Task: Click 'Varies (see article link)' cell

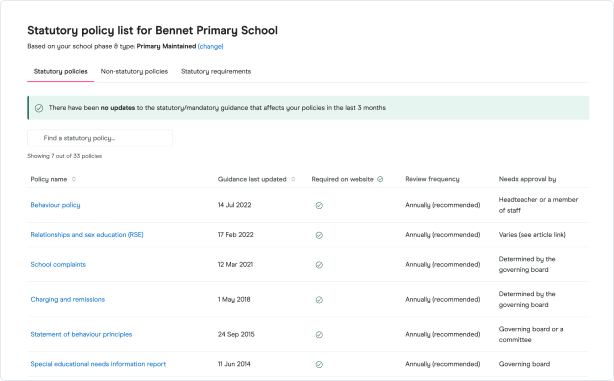Action: click(x=532, y=235)
